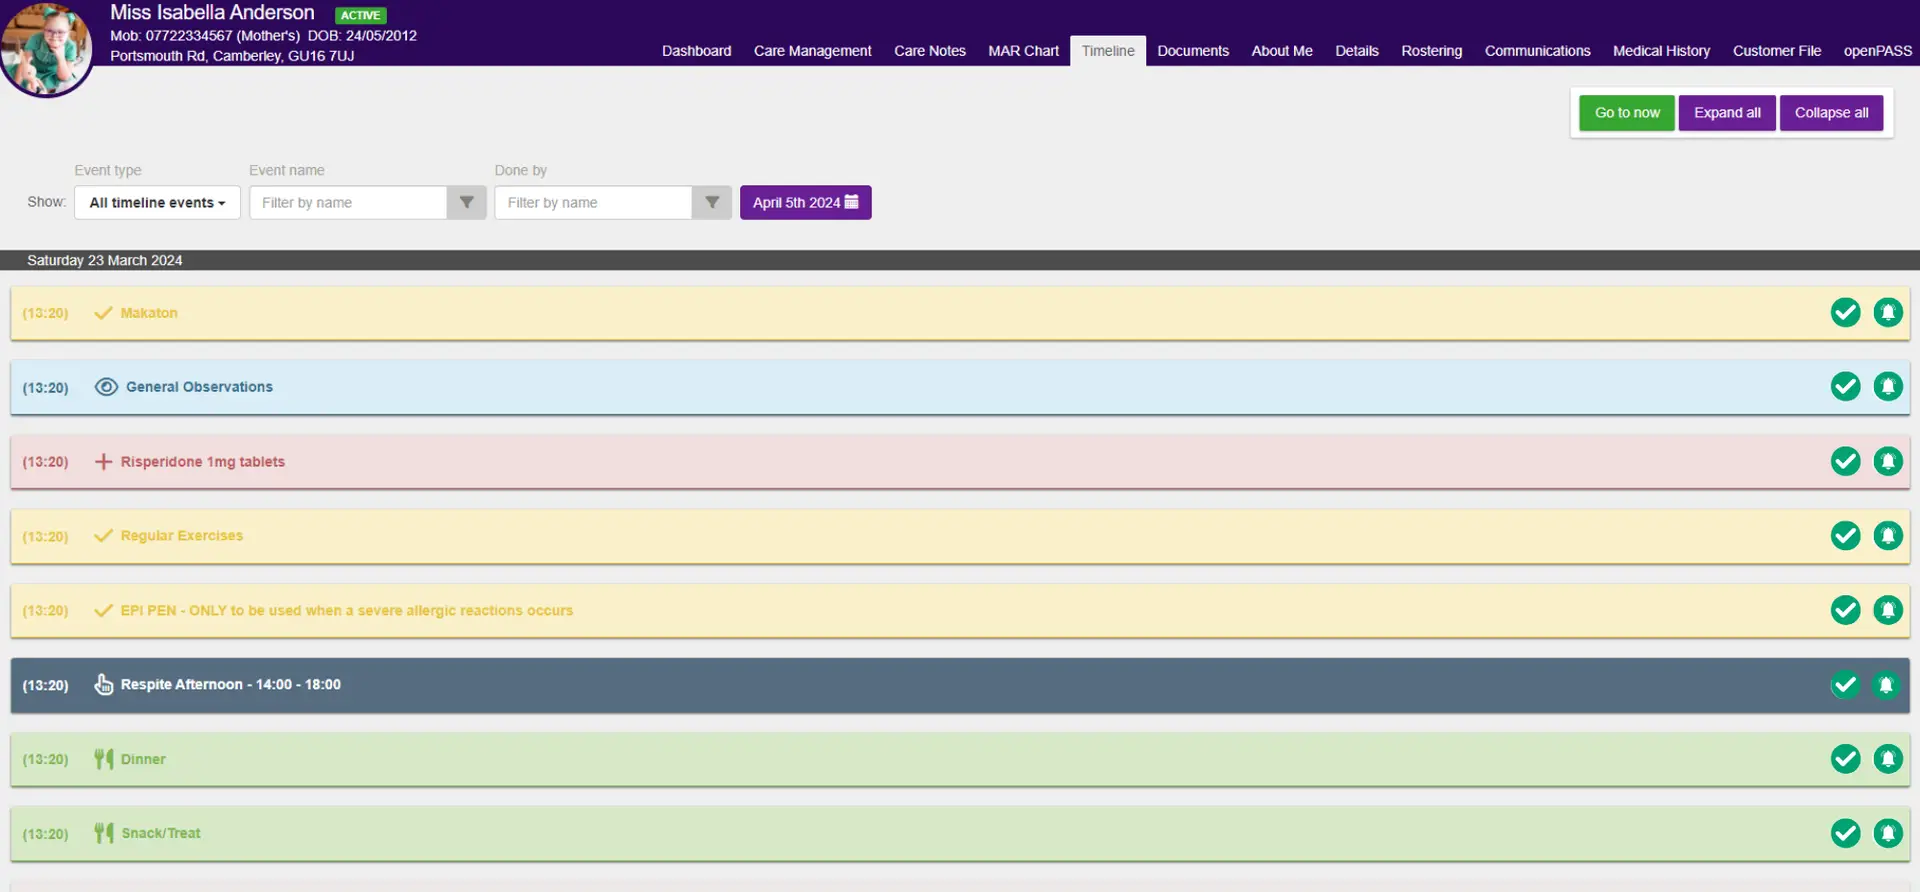The width and height of the screenshot is (1920, 892).
Task: Click the bell icon on General Observations row
Action: [x=1887, y=387]
